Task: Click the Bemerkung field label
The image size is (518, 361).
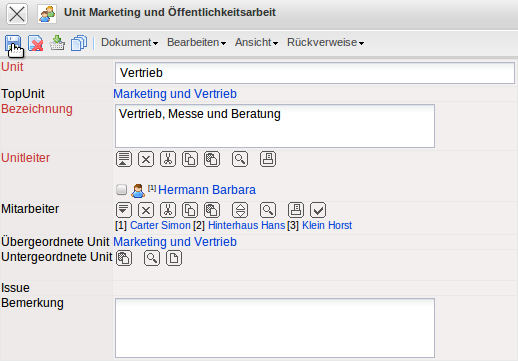Action: [32, 303]
